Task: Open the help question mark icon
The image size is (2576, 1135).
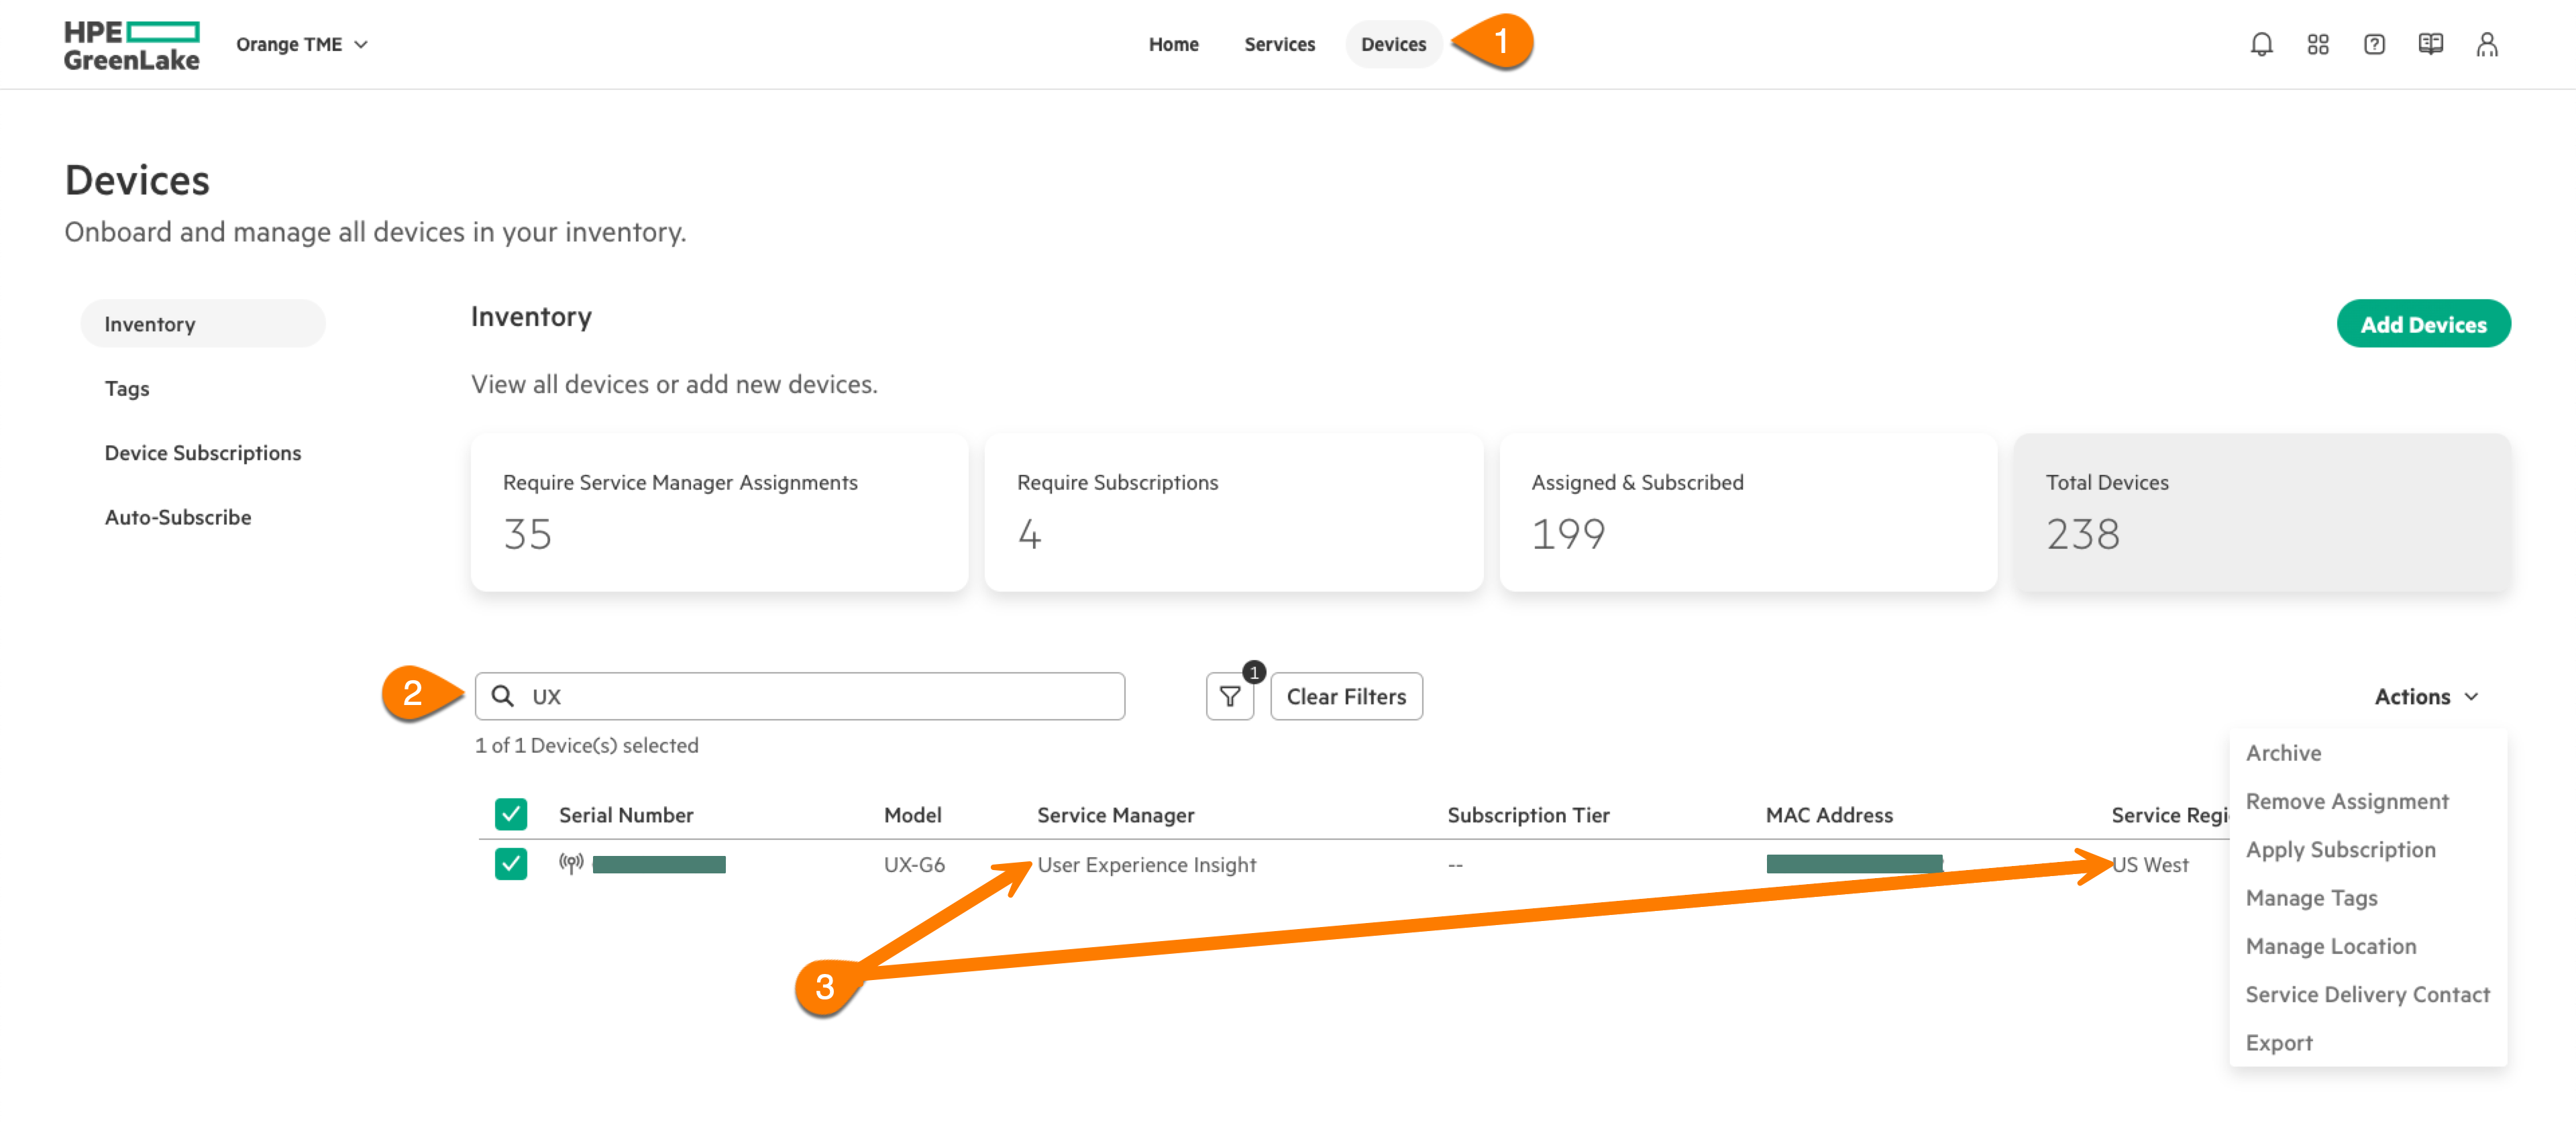Action: pos(2374,44)
